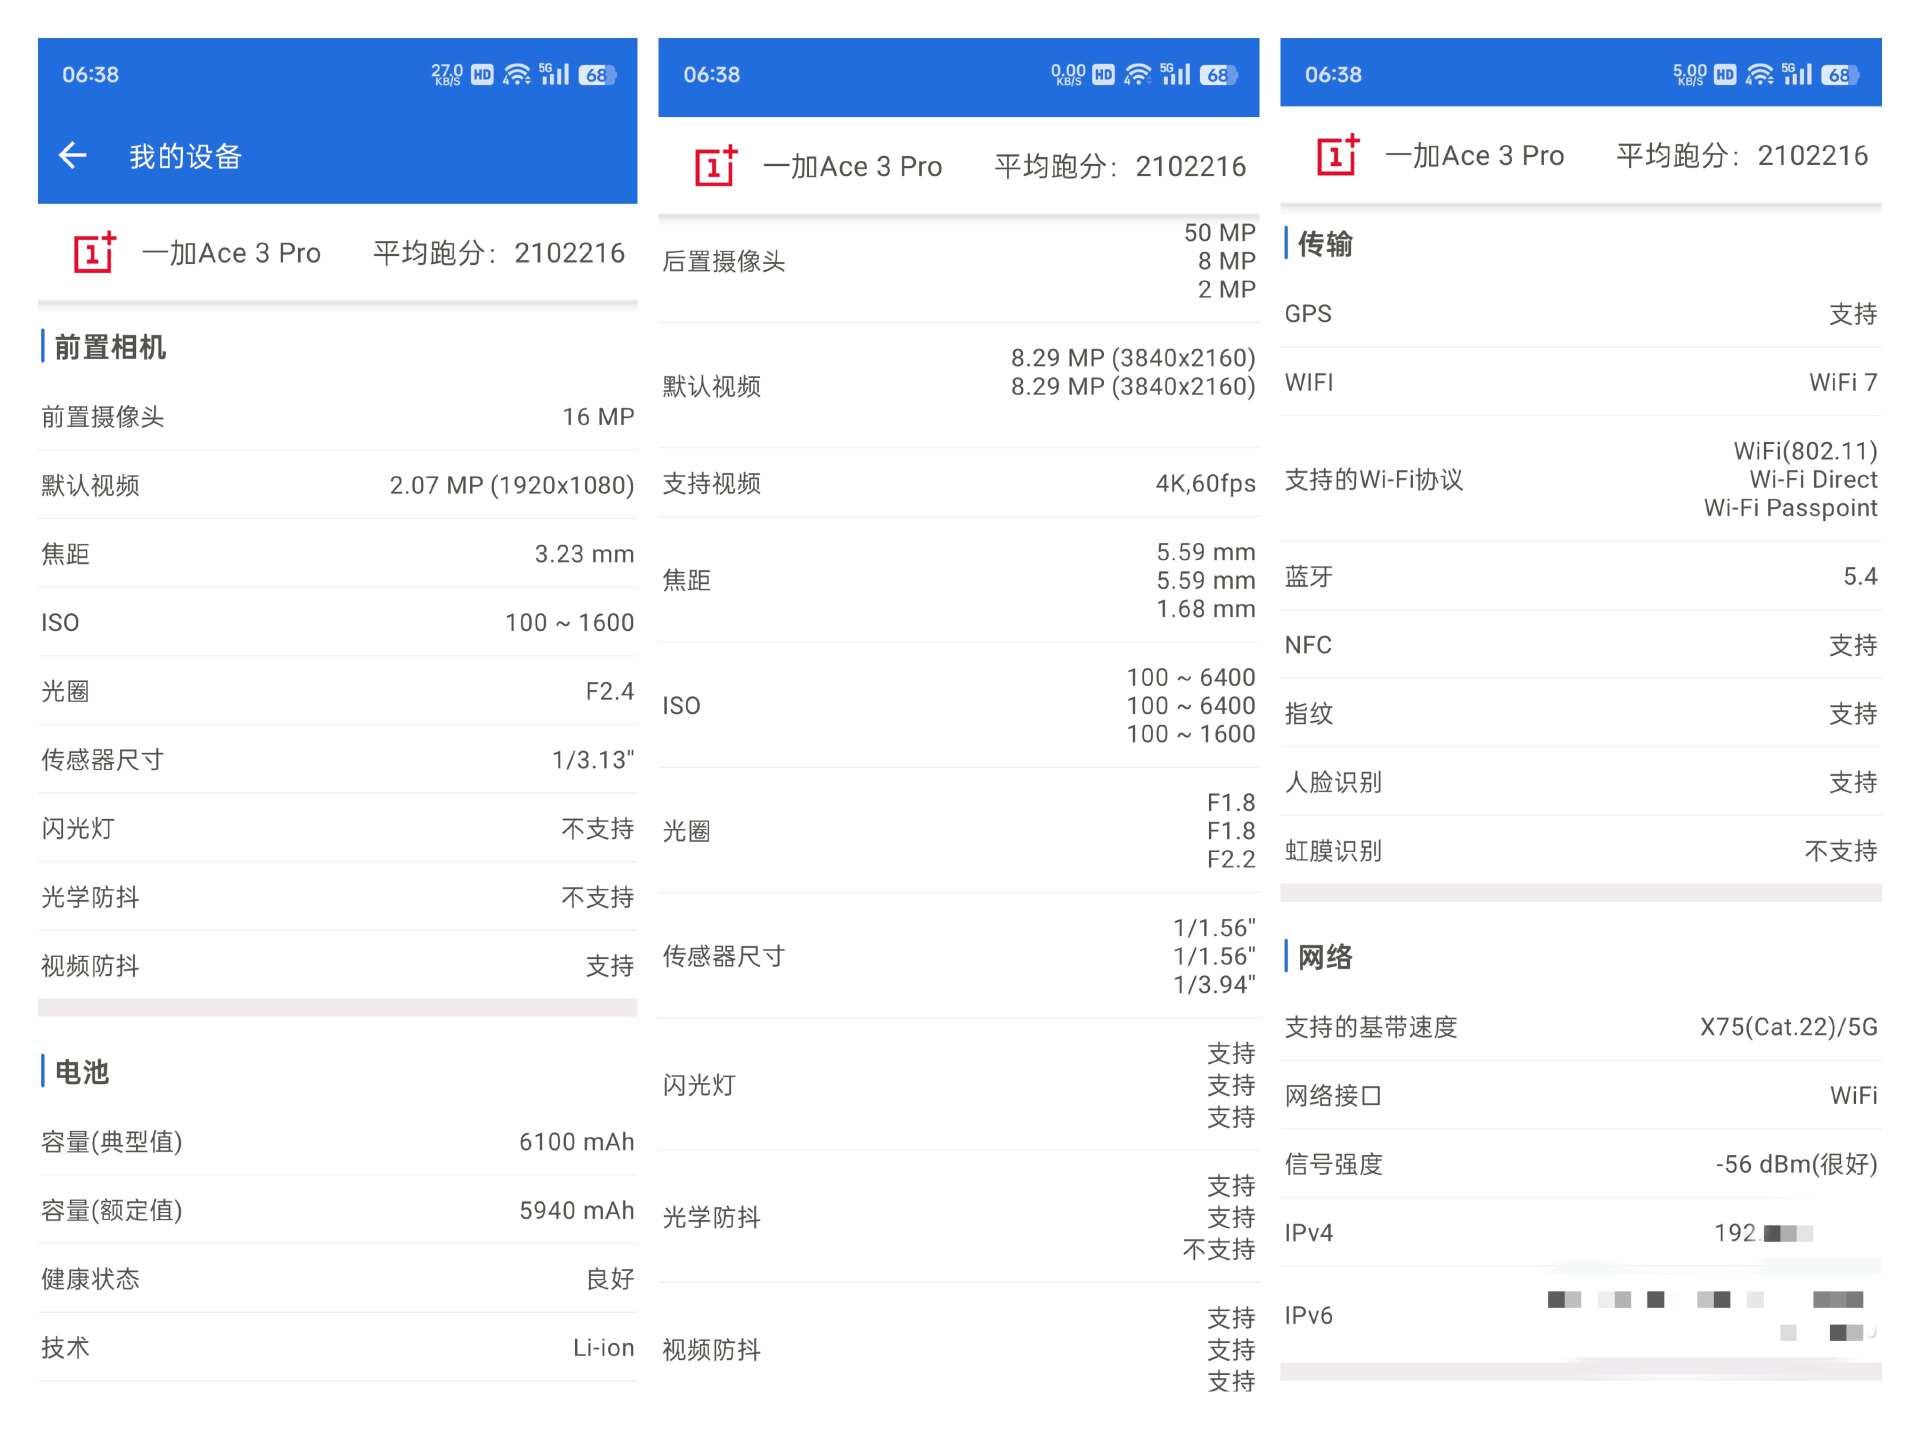Tap the Li-ion technology value
This screenshot has width=1920, height=1456.
603,1348
